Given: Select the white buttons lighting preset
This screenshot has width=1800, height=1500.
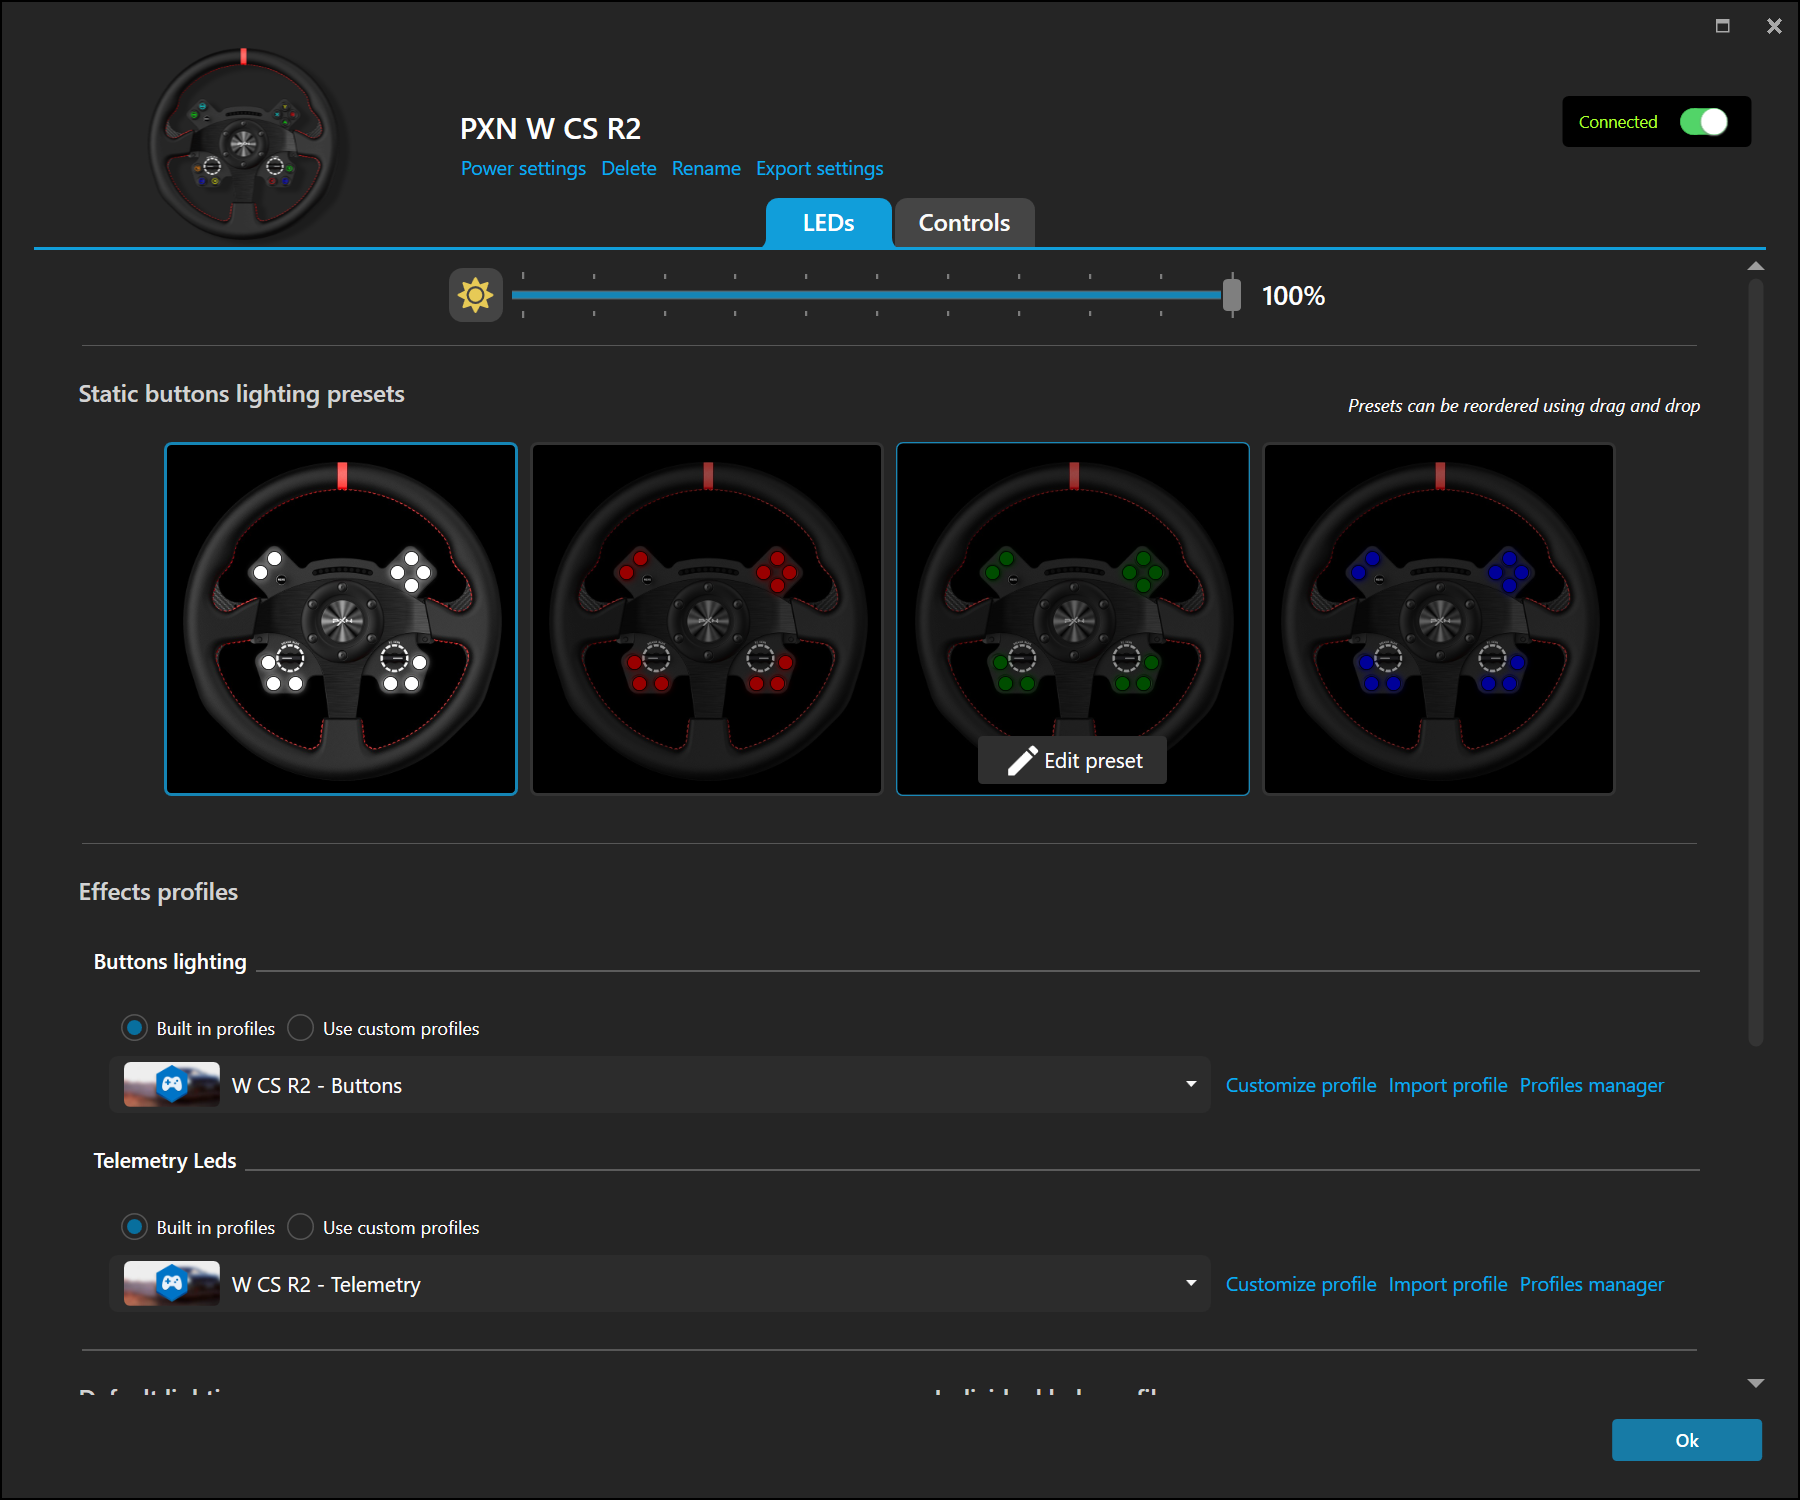Looking at the screenshot, I should coord(341,619).
